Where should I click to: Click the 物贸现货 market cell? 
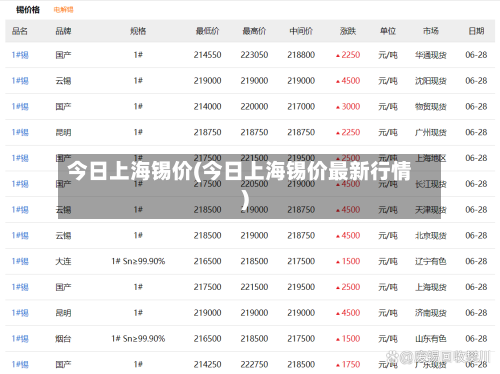pos(431,107)
